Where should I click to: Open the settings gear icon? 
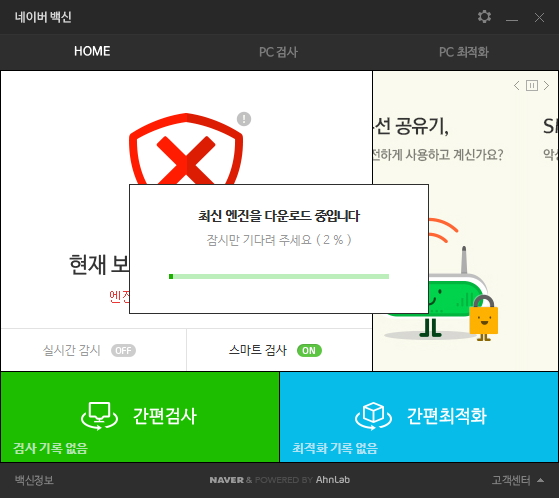pos(484,17)
